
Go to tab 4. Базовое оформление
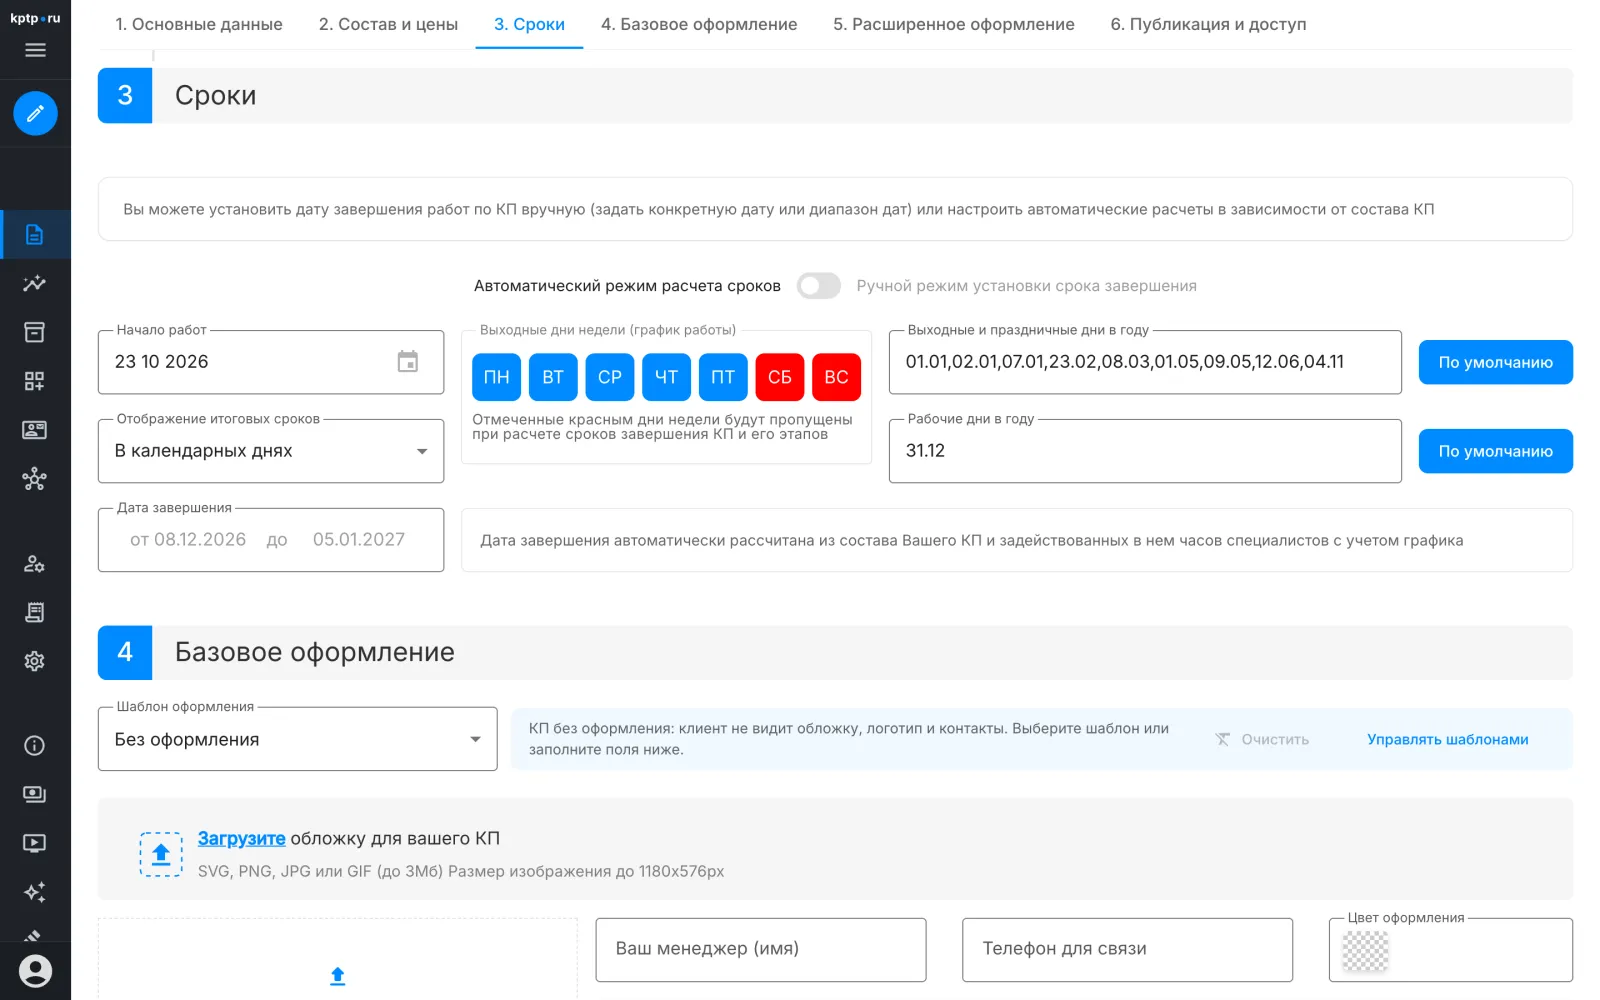click(x=699, y=24)
